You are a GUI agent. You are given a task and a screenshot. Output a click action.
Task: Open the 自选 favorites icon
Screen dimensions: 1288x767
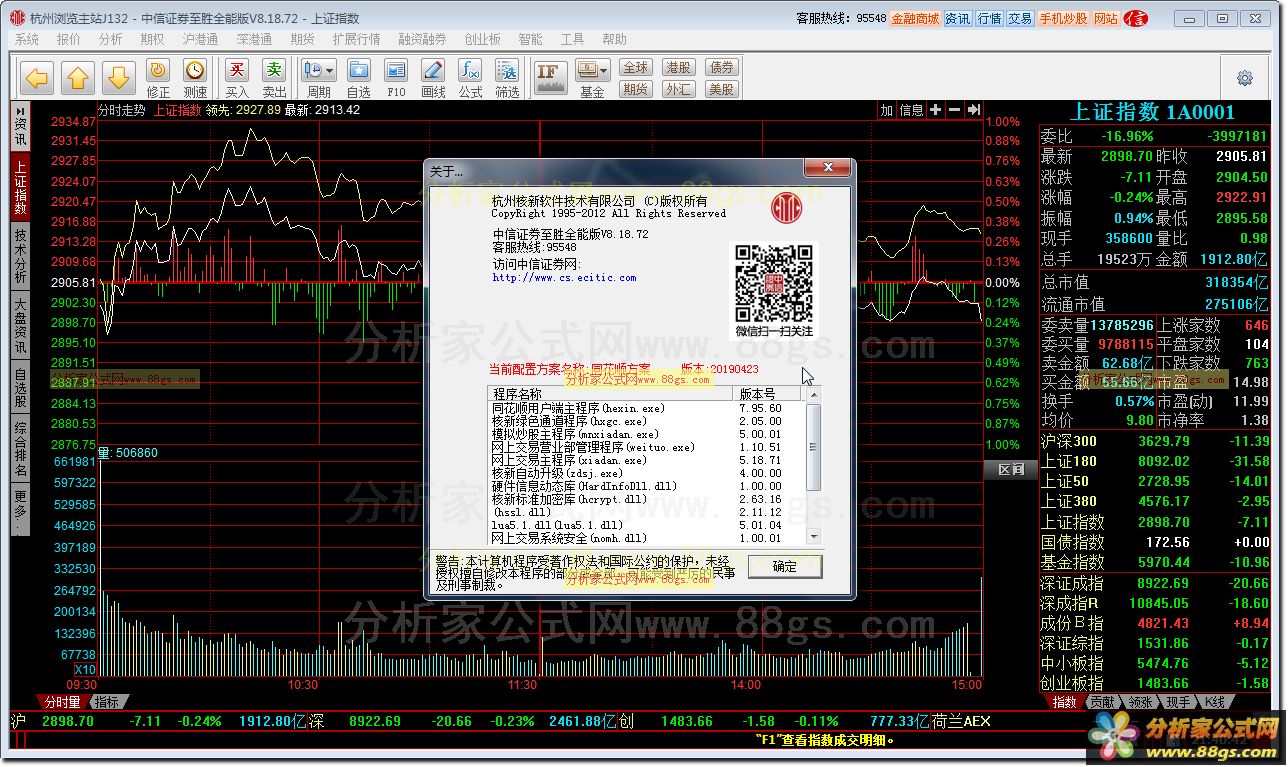(x=358, y=78)
